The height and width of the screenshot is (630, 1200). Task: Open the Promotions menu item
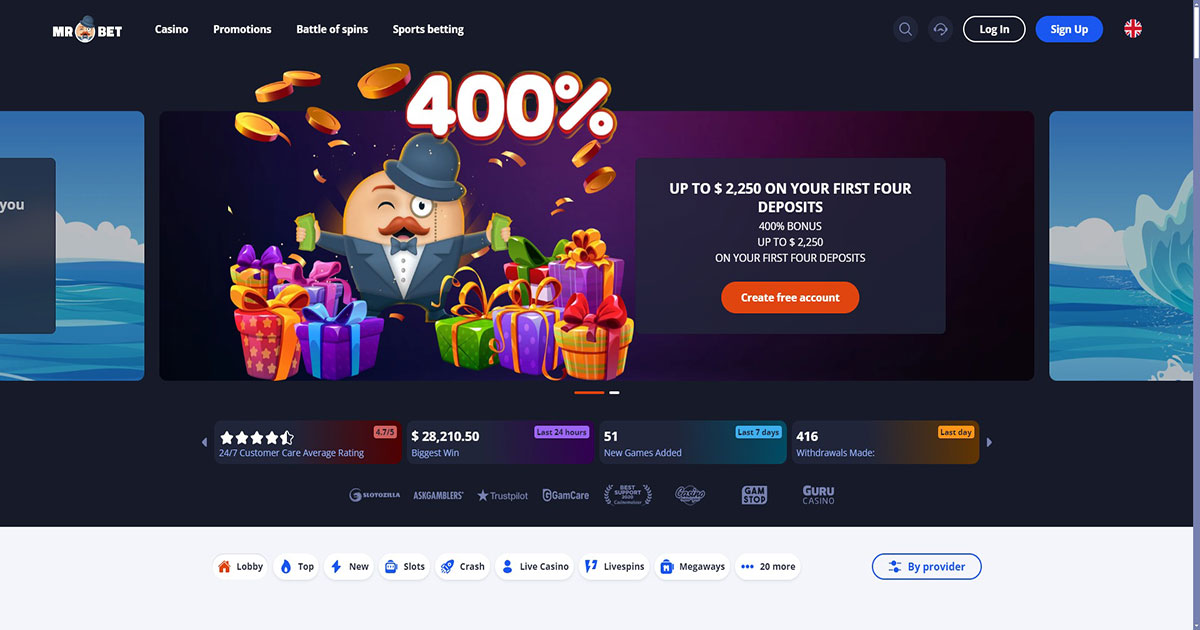coord(242,29)
